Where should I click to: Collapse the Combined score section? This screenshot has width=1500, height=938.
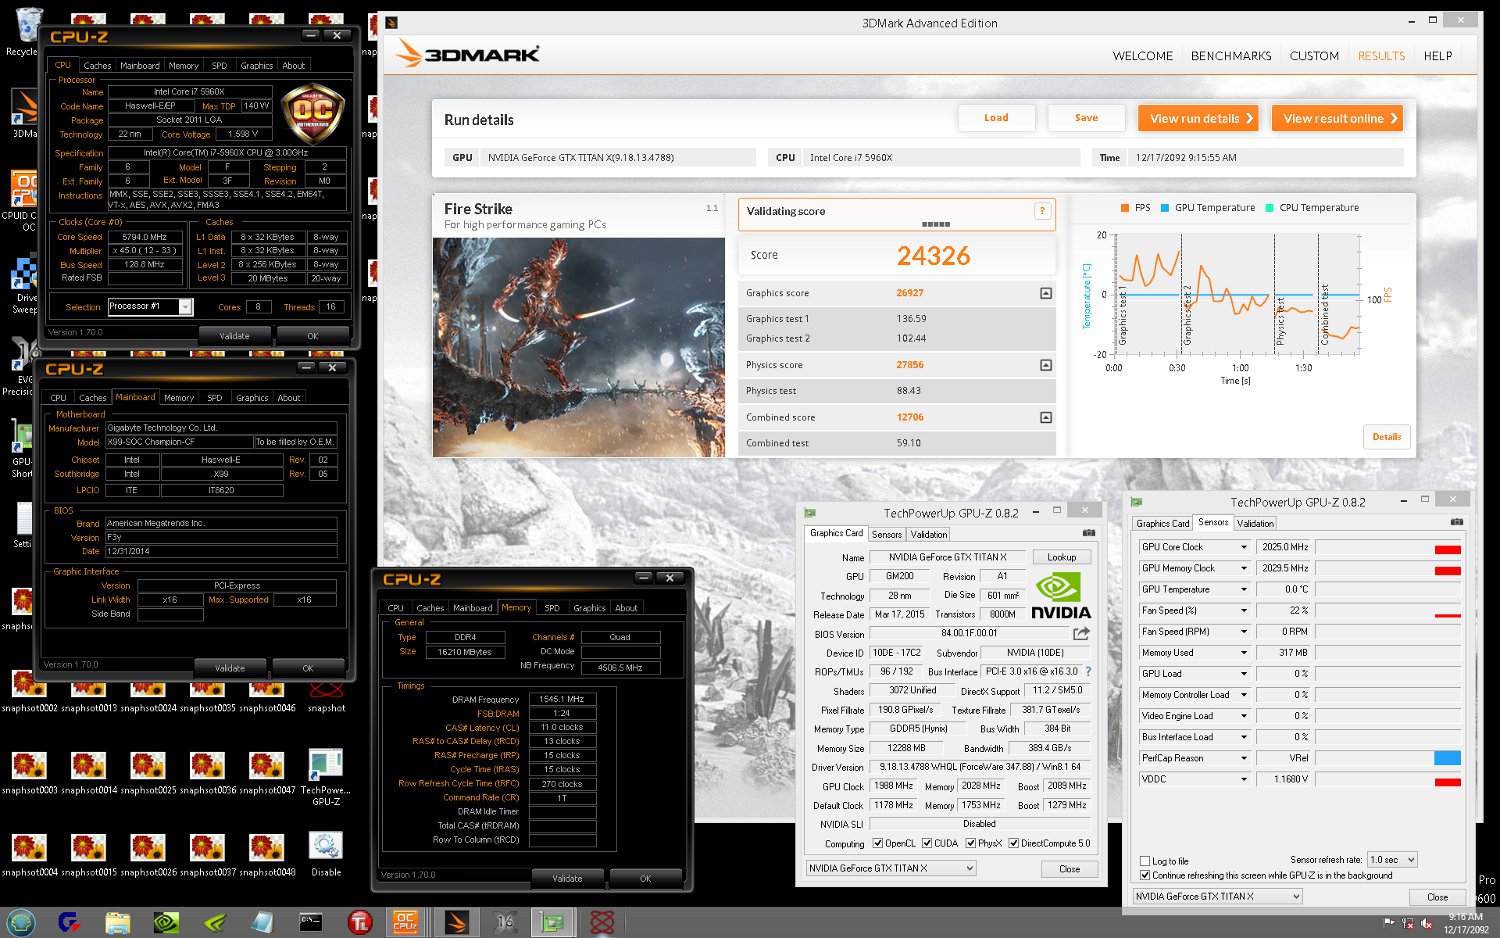(1045, 417)
